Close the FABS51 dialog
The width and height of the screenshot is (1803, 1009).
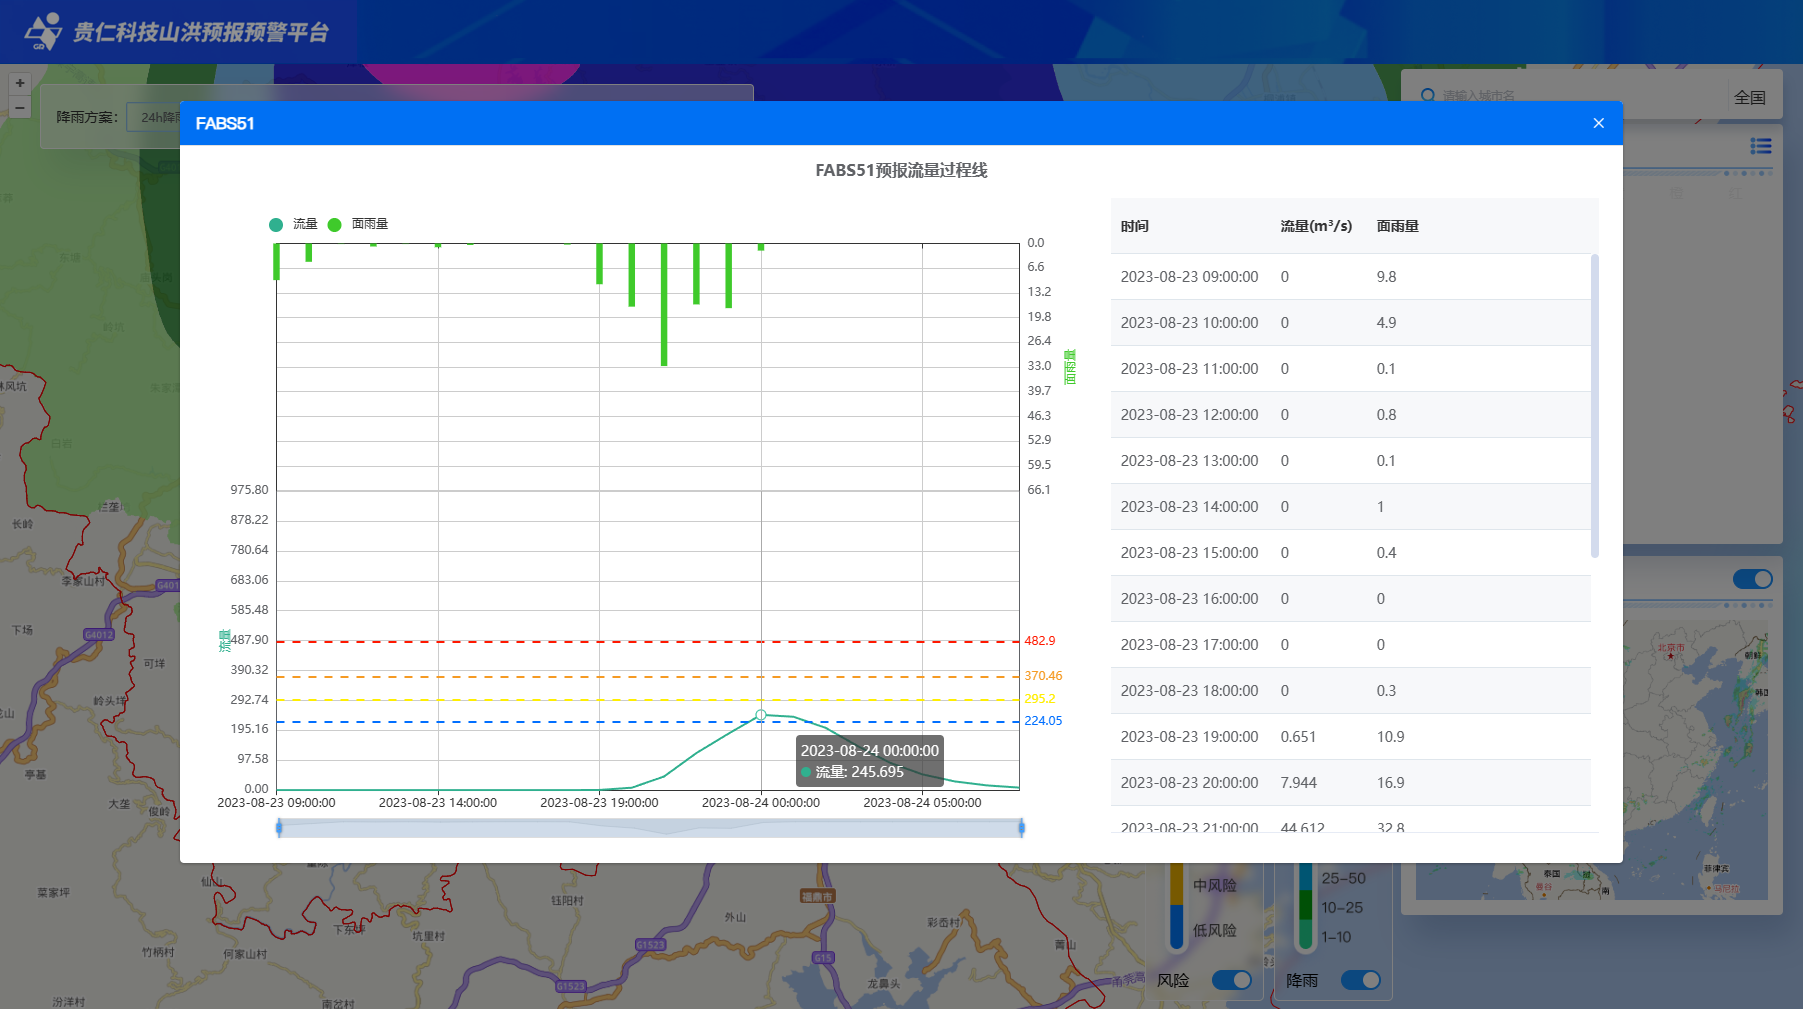point(1598,123)
